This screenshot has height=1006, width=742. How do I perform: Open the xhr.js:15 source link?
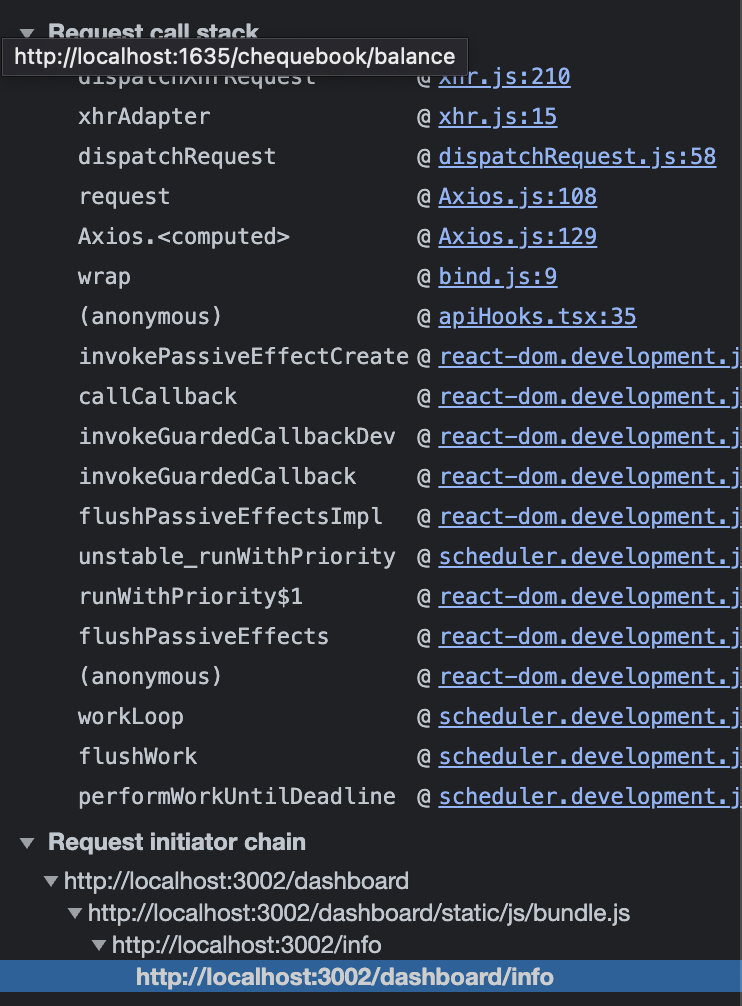click(498, 117)
